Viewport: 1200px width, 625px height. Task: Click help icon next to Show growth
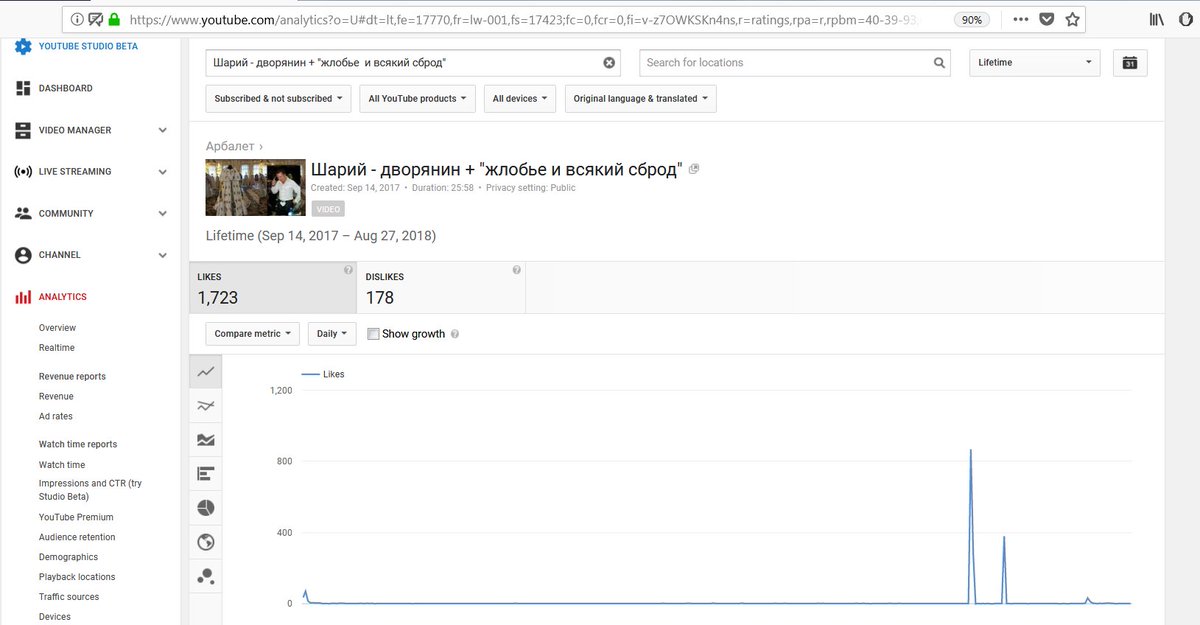coord(455,334)
